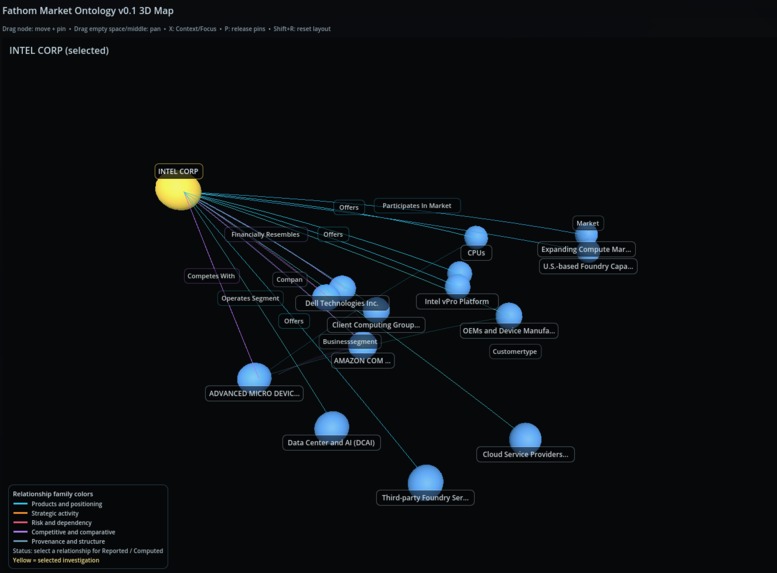Click the blue sphere above Data Center and AI

(x=332, y=427)
